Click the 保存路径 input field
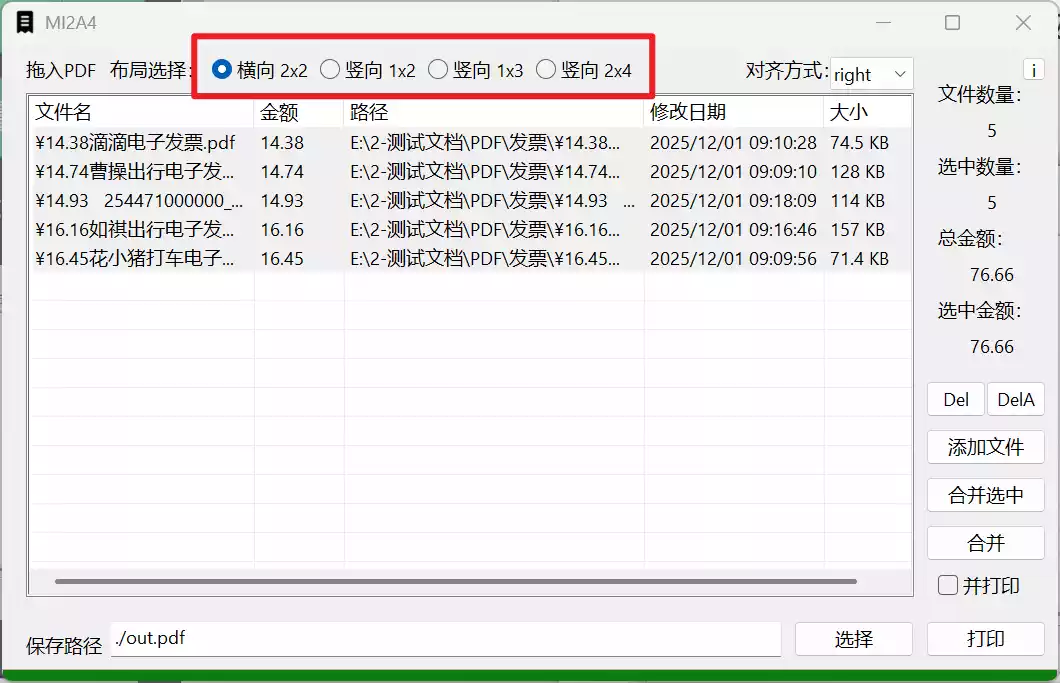This screenshot has height=683, width=1060. 445,639
